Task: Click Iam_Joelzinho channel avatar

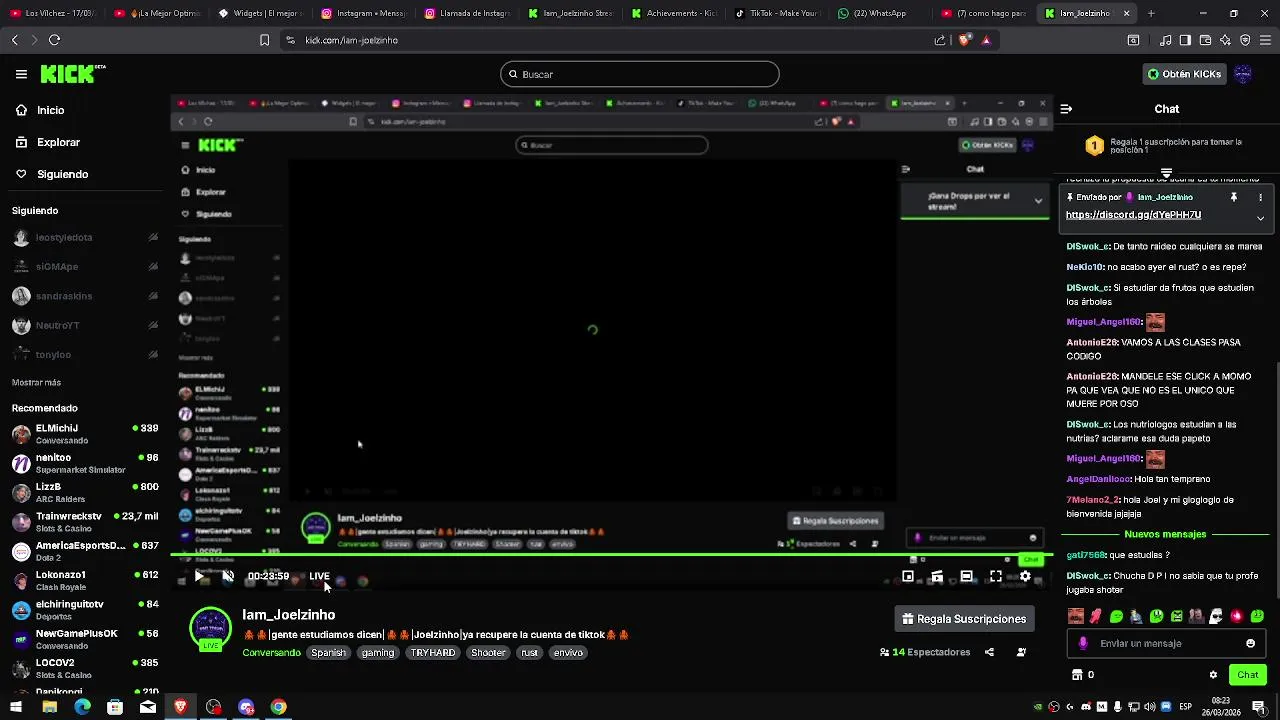Action: [x=210, y=629]
